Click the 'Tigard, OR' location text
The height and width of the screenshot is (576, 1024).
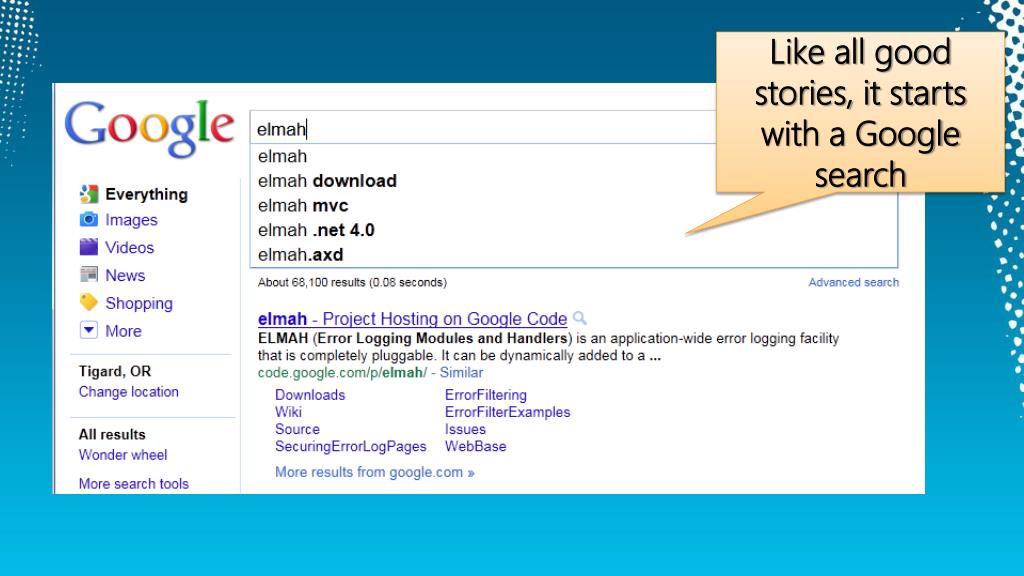tap(115, 371)
